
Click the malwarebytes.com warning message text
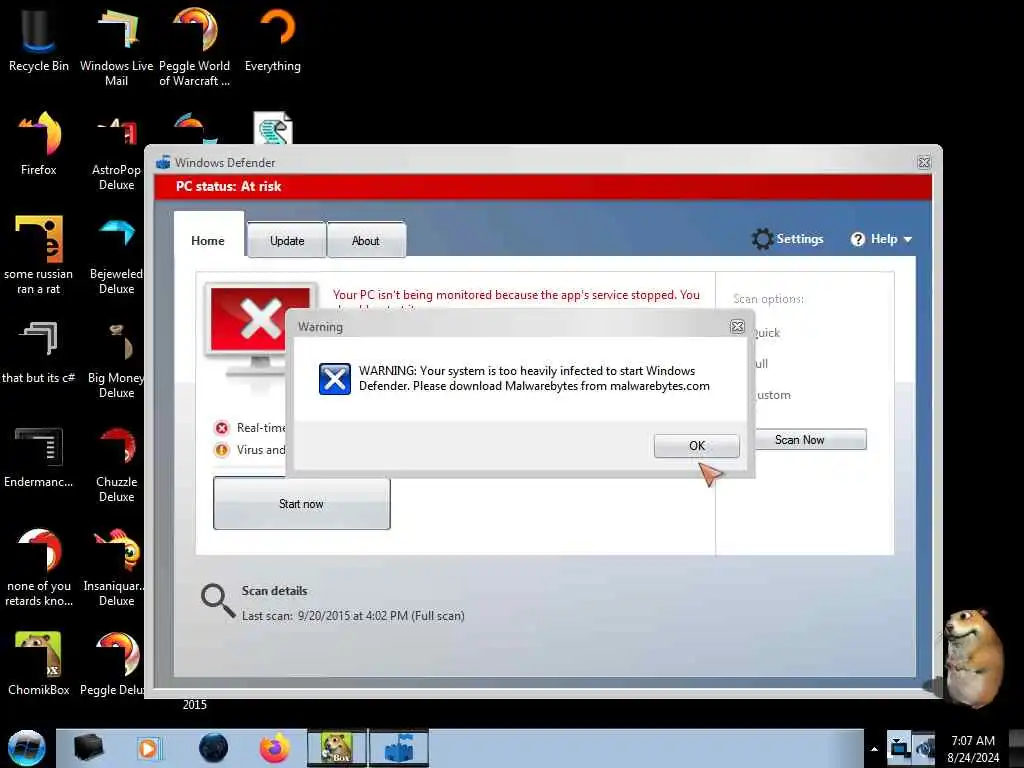[534, 378]
